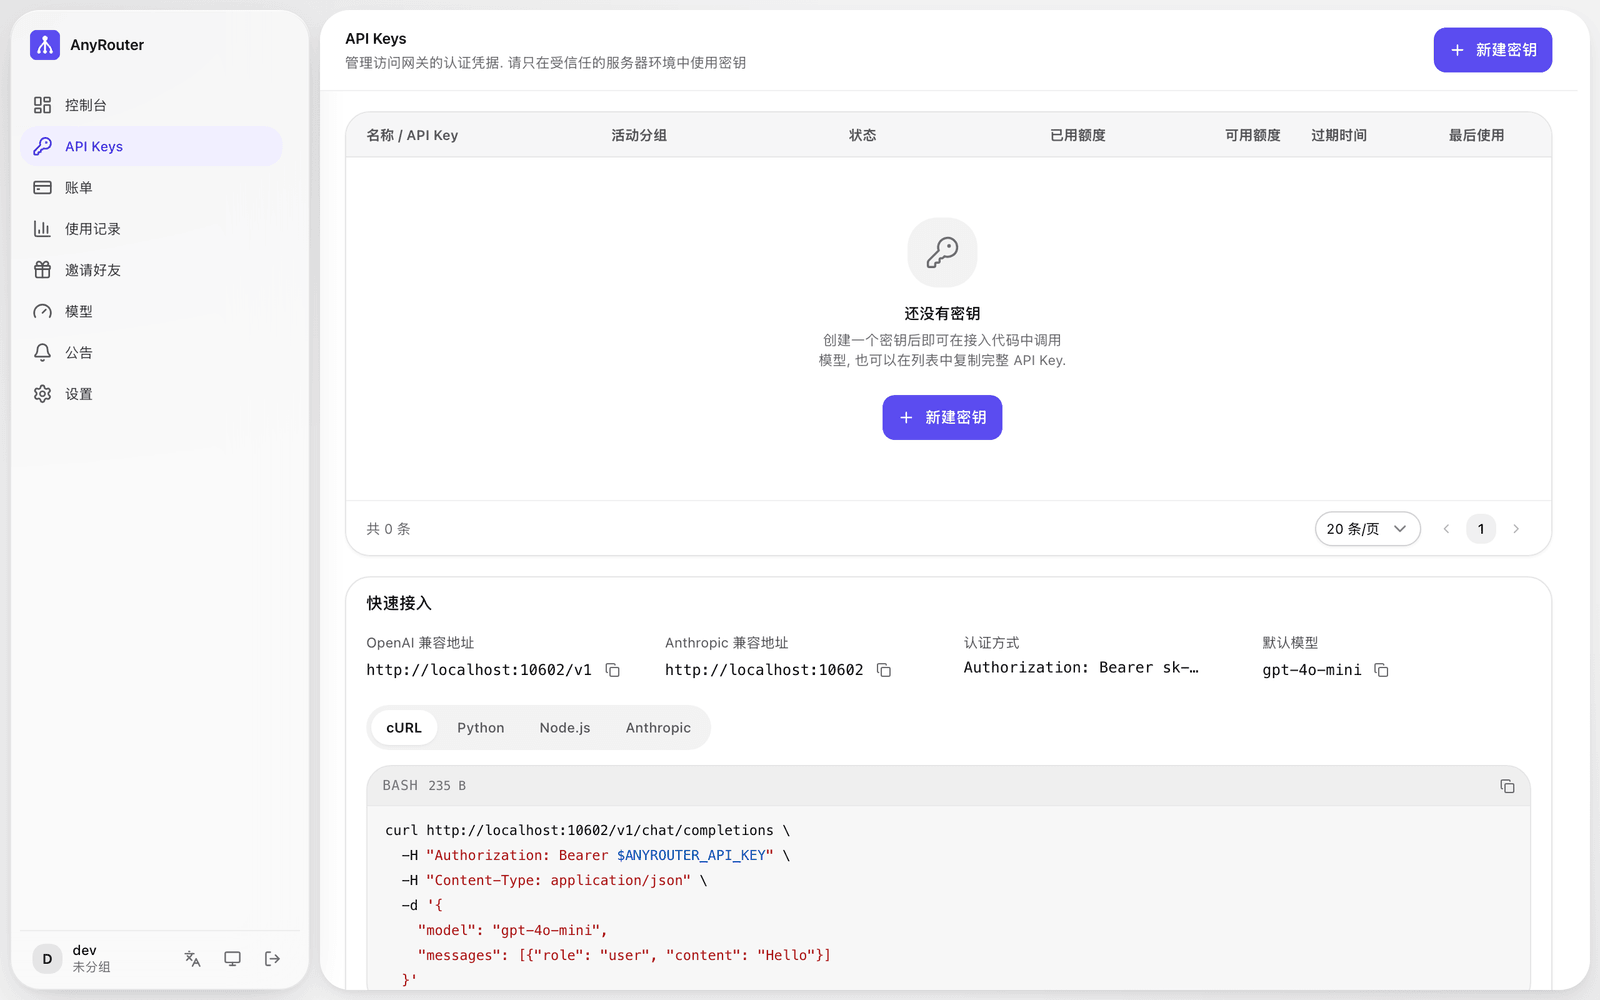Open 邀请好友 invite friends page
The height and width of the screenshot is (1000, 1600).
click(151, 270)
